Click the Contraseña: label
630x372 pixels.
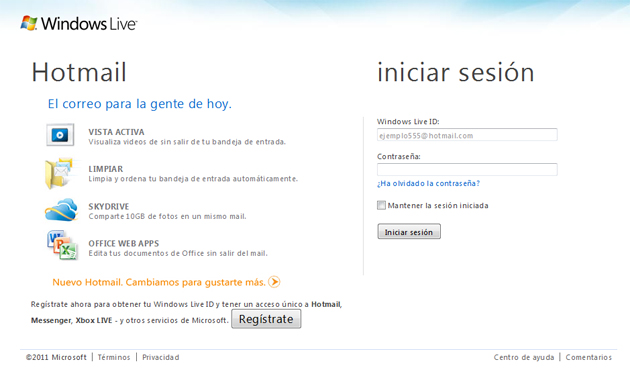pos(399,156)
